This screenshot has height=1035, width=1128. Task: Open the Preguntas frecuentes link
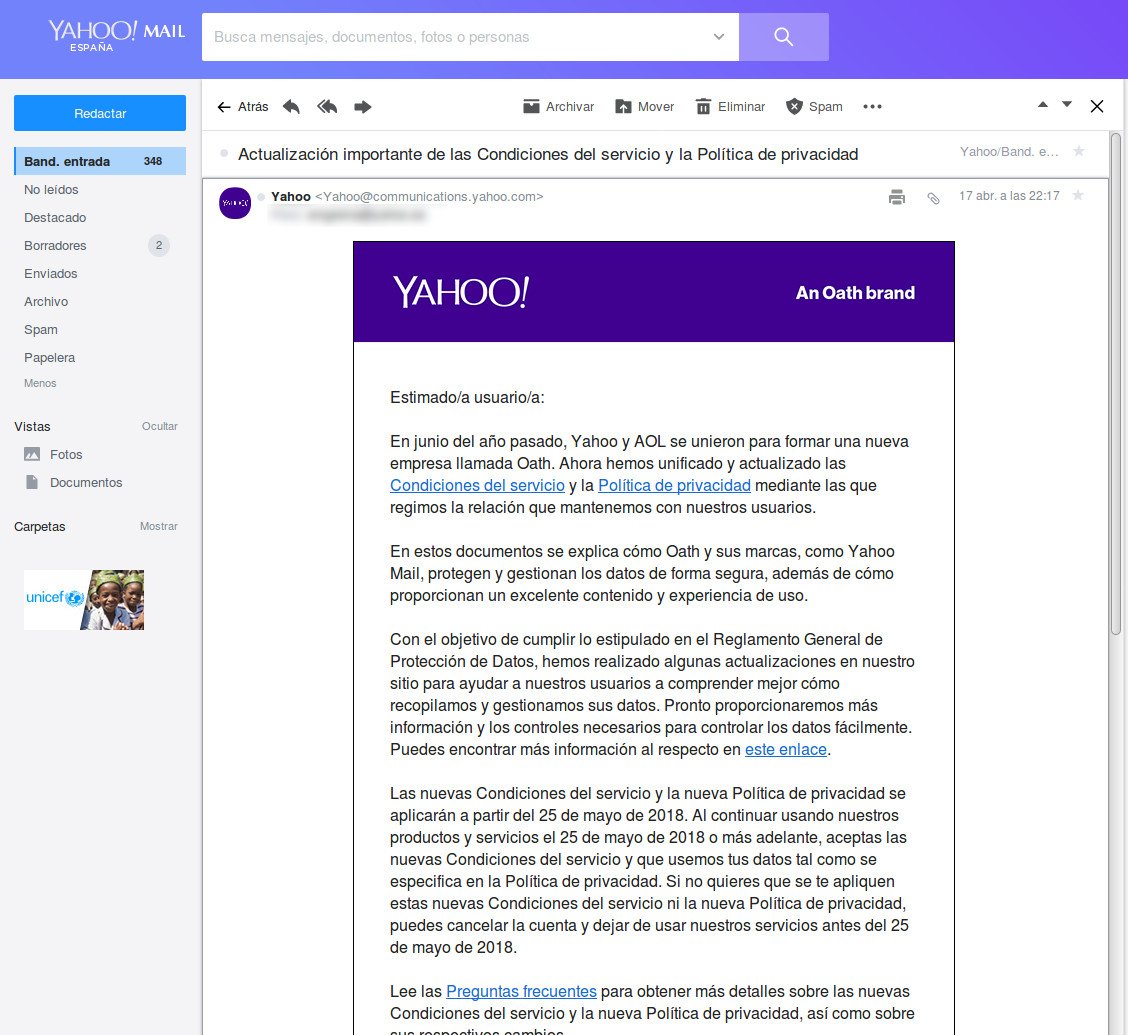coord(522,991)
